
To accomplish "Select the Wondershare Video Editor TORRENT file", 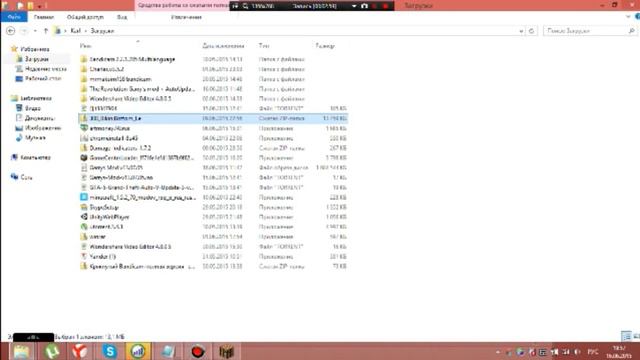I will tap(213, 247).
